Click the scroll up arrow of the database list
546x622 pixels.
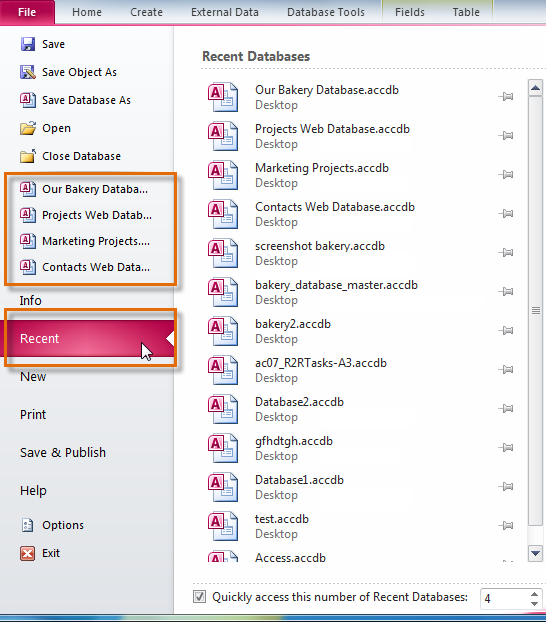tap(535, 88)
